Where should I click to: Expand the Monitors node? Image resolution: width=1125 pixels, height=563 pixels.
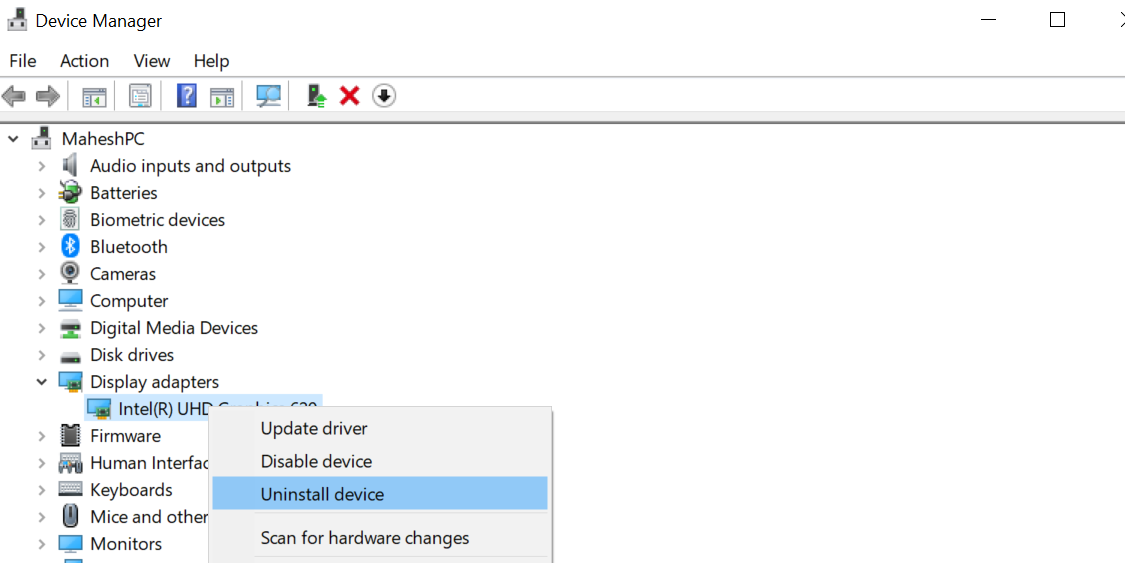pyautogui.click(x=42, y=544)
